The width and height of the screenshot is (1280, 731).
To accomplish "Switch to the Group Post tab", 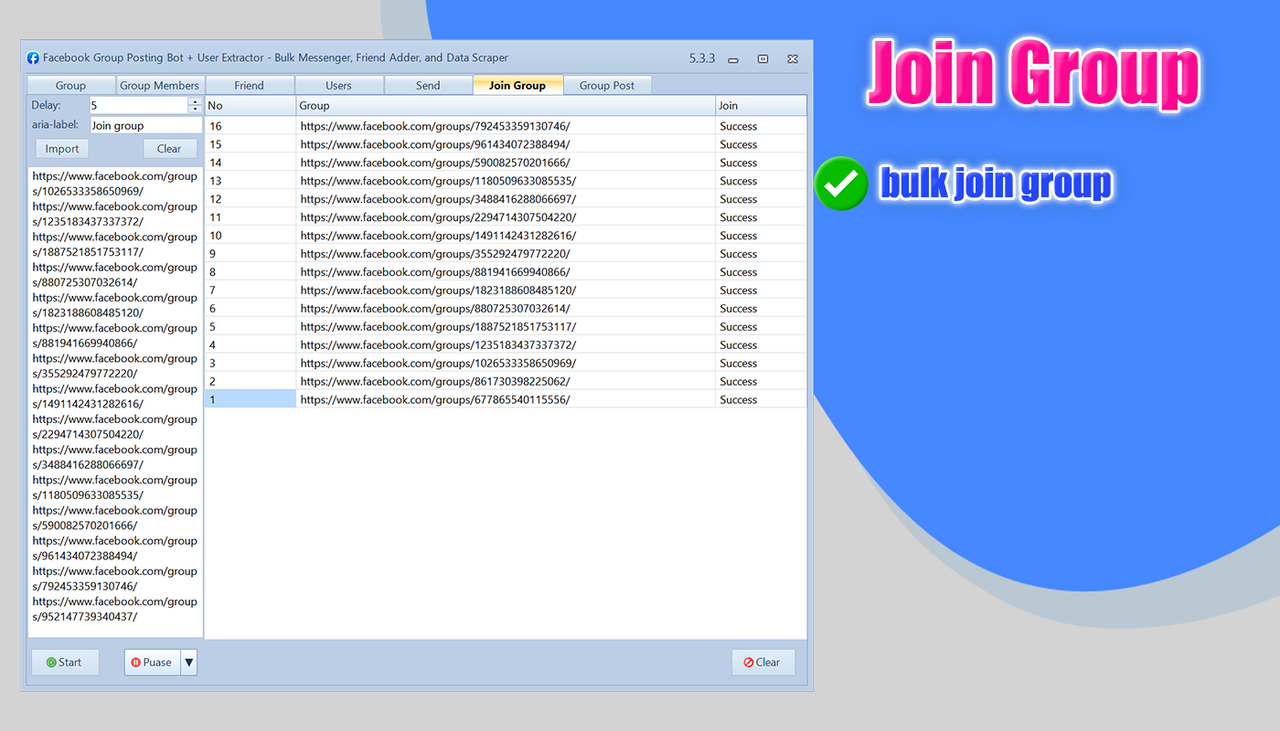I will [x=607, y=85].
